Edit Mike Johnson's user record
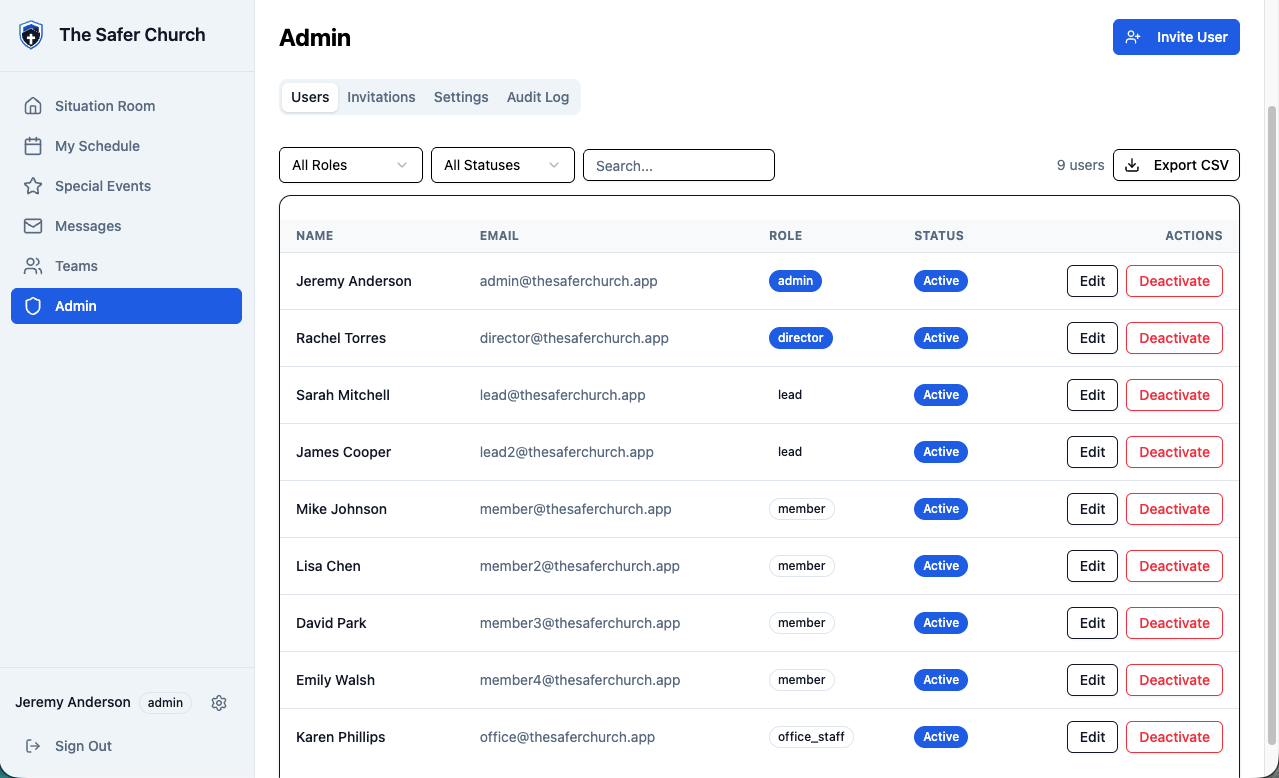Screen dimensions: 1279x778 [x=1092, y=509]
